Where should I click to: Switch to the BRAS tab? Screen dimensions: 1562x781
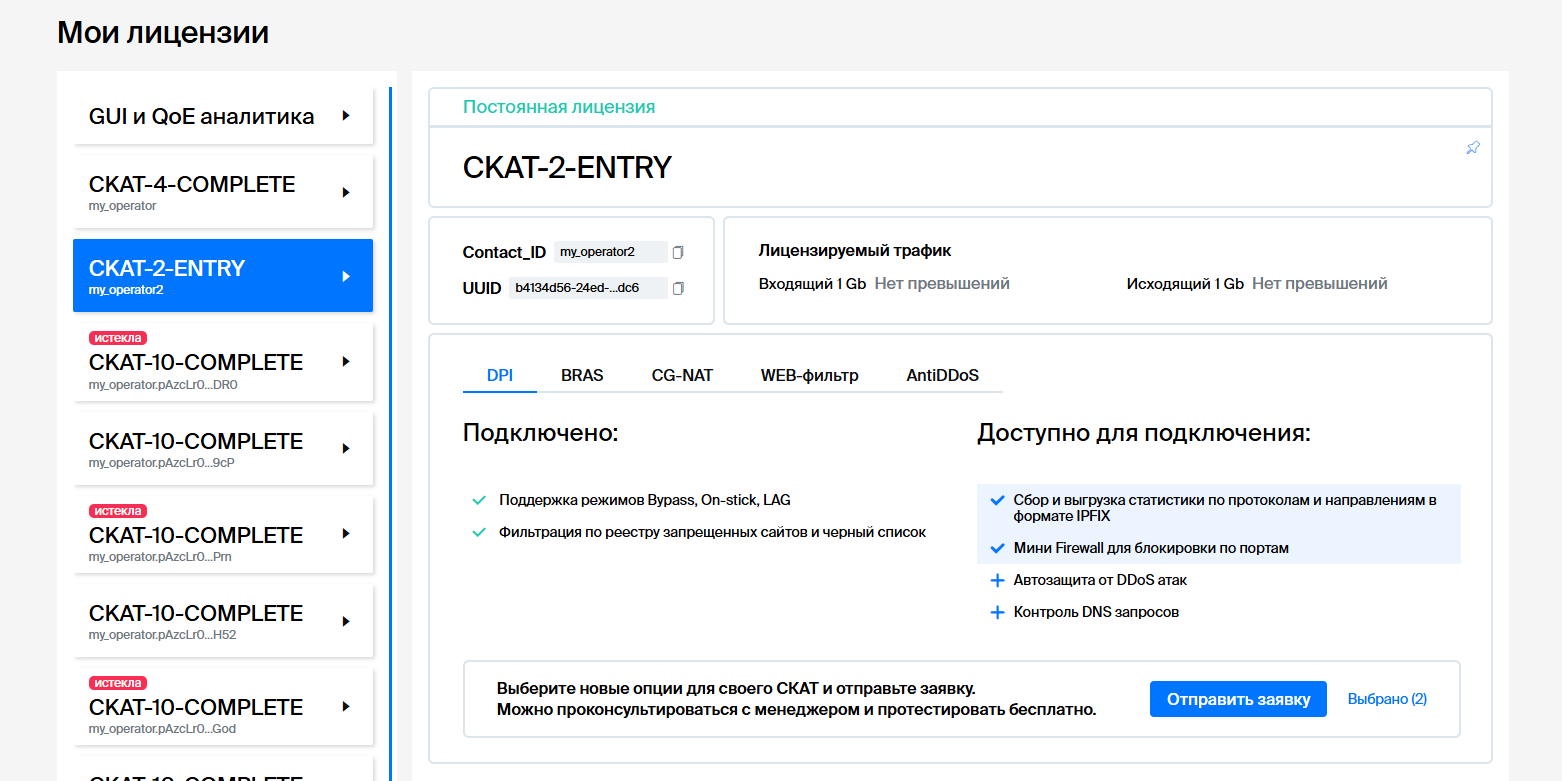(x=582, y=376)
